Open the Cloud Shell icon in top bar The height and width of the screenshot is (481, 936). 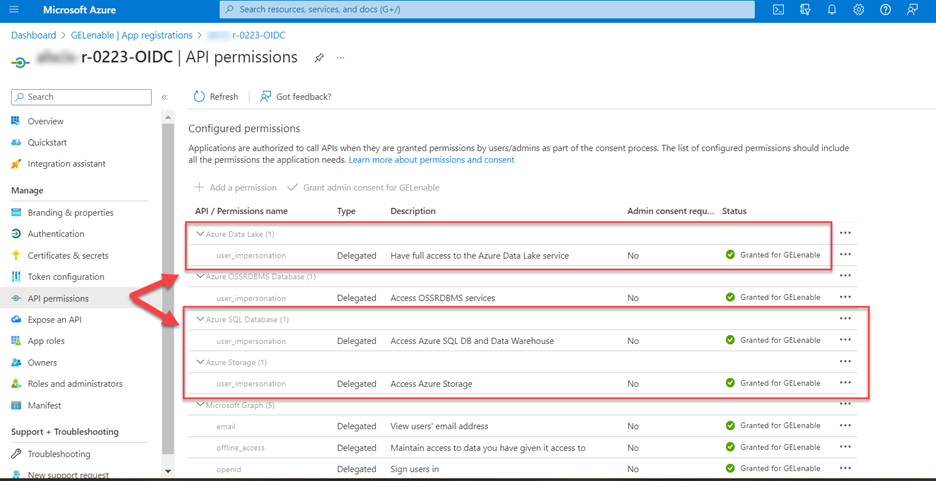click(778, 10)
